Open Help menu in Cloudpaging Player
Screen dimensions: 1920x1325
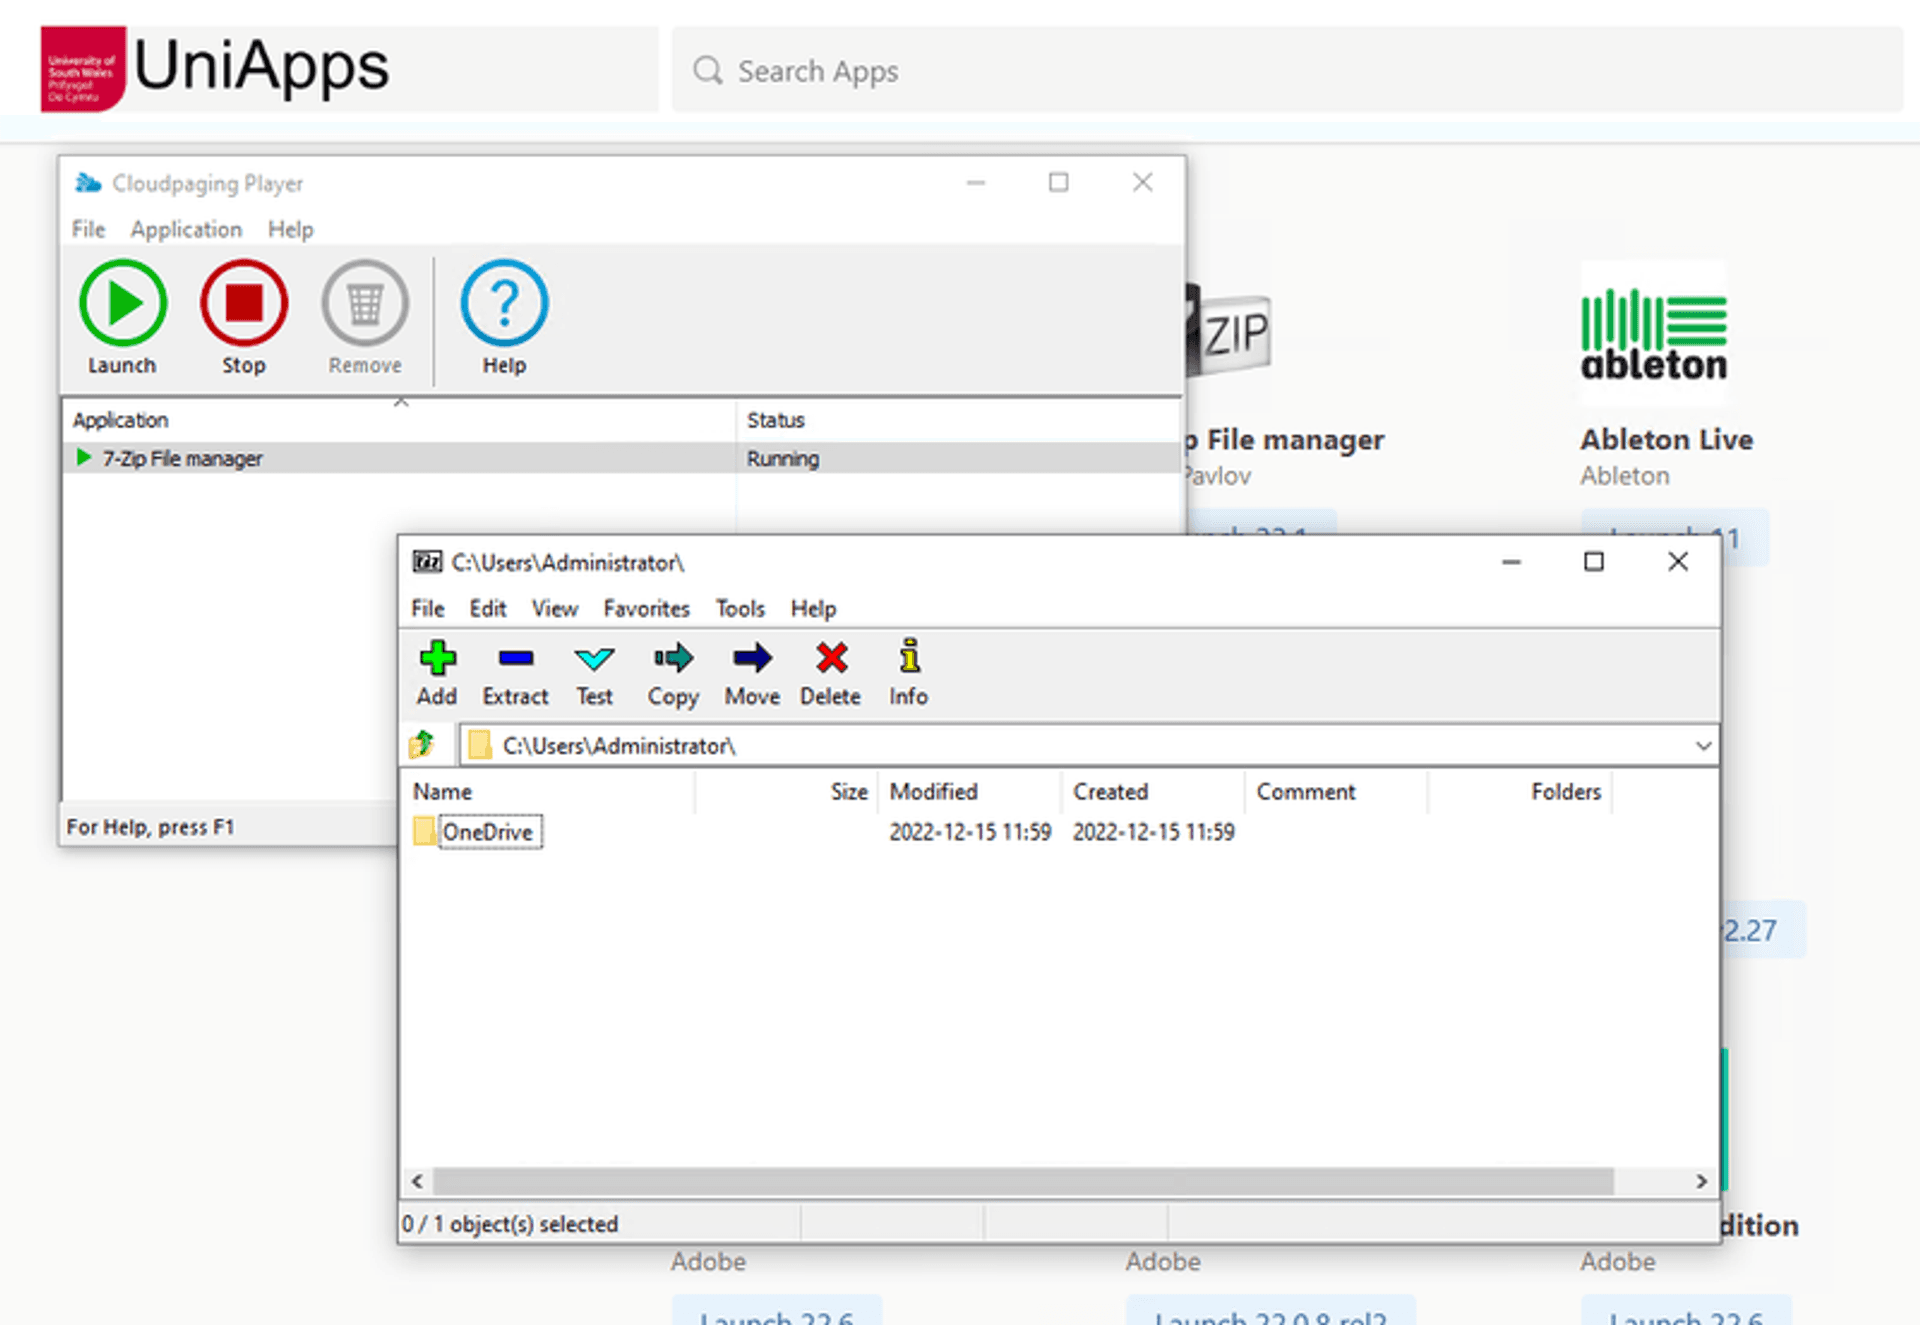(x=290, y=229)
